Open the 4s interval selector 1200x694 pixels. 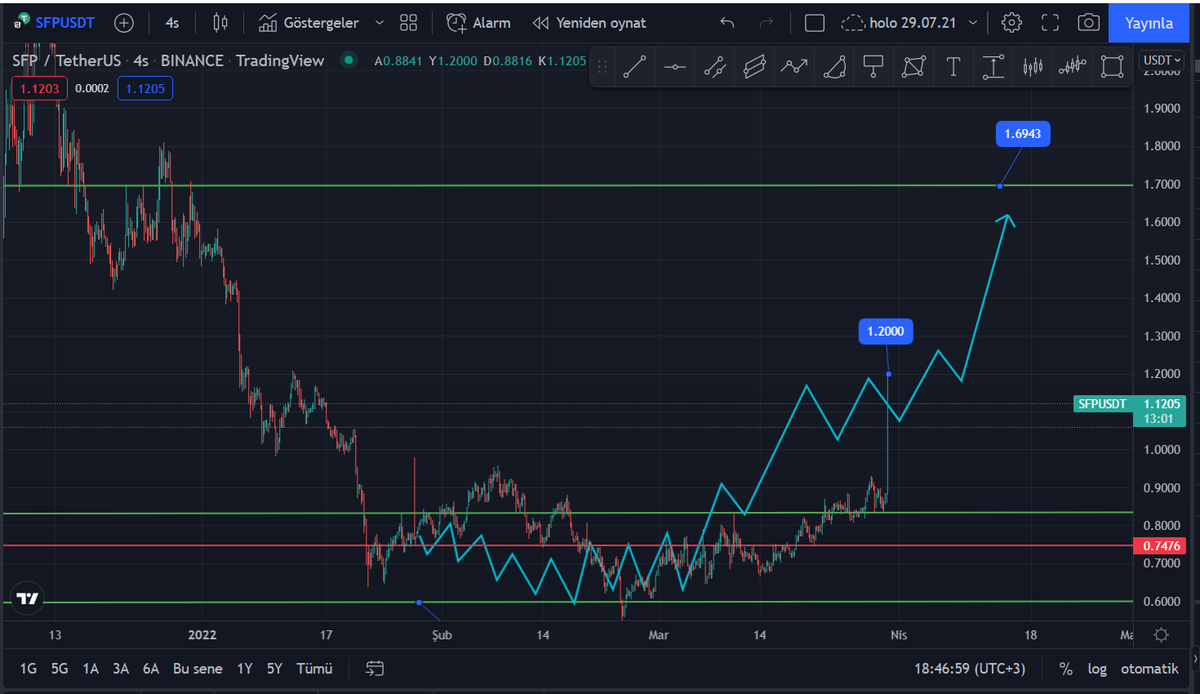173,22
